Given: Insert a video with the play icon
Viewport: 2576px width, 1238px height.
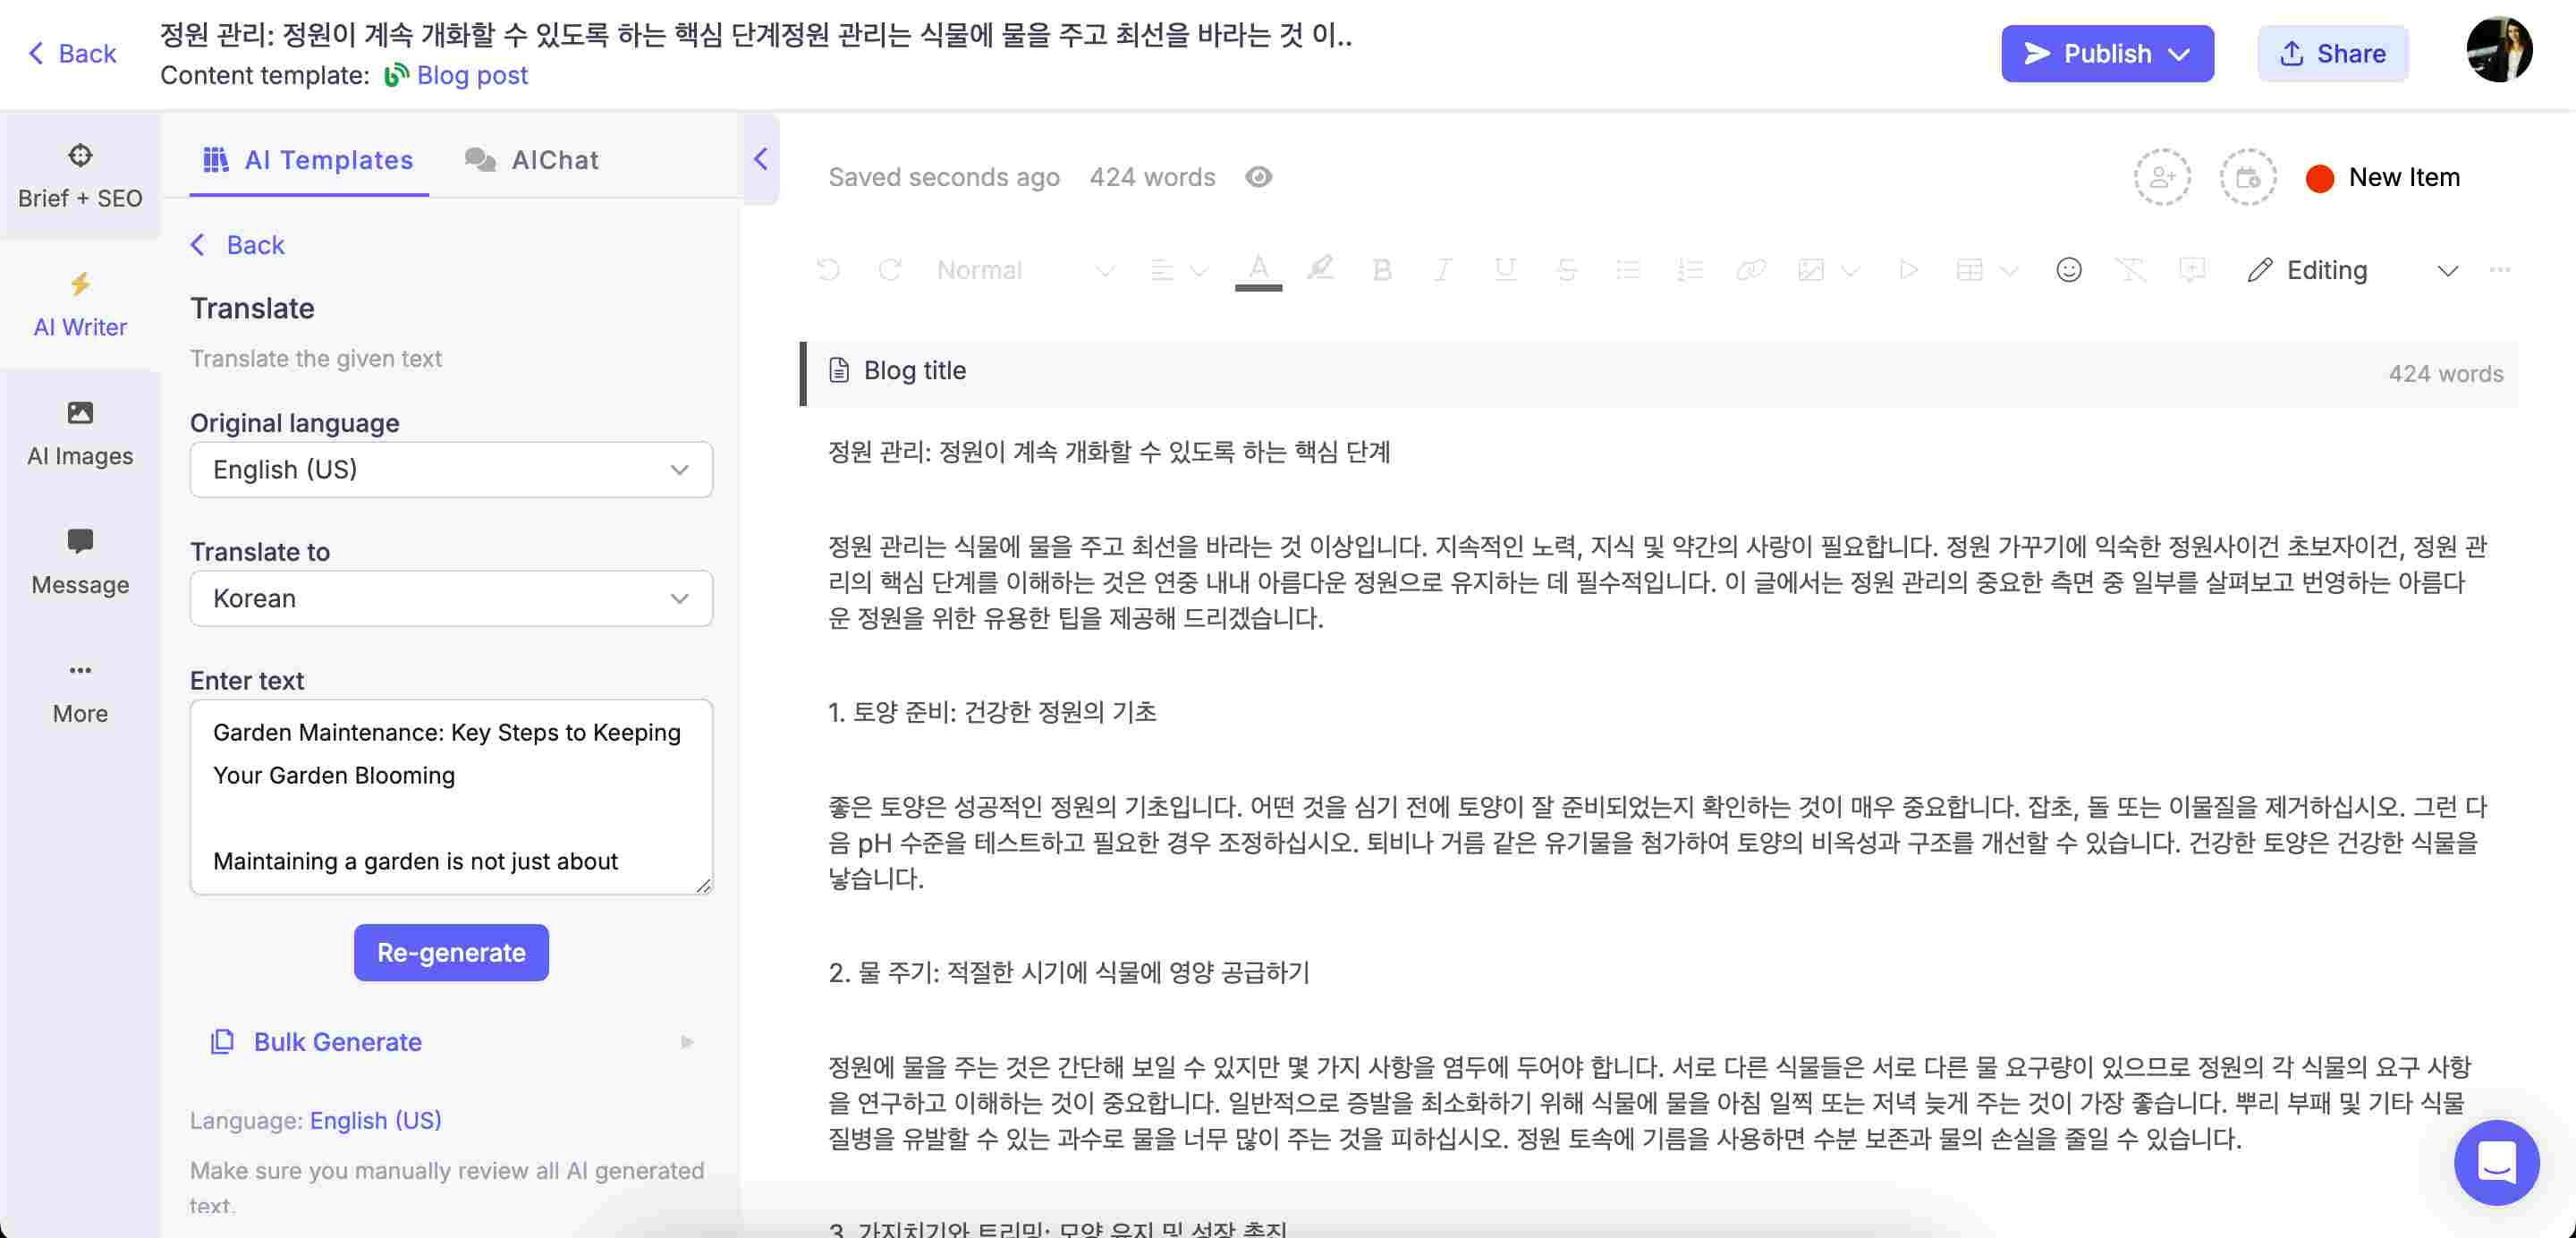Looking at the screenshot, I should pyautogui.click(x=1908, y=270).
